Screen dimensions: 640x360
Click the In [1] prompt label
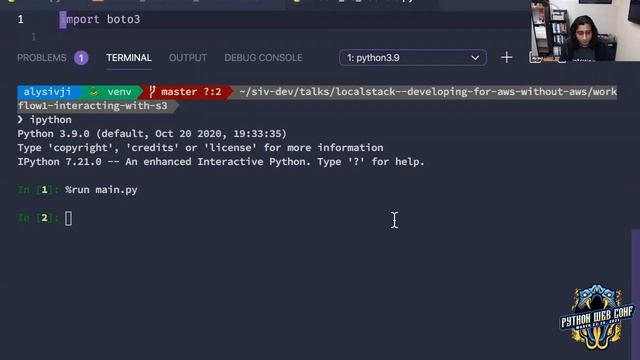38,190
